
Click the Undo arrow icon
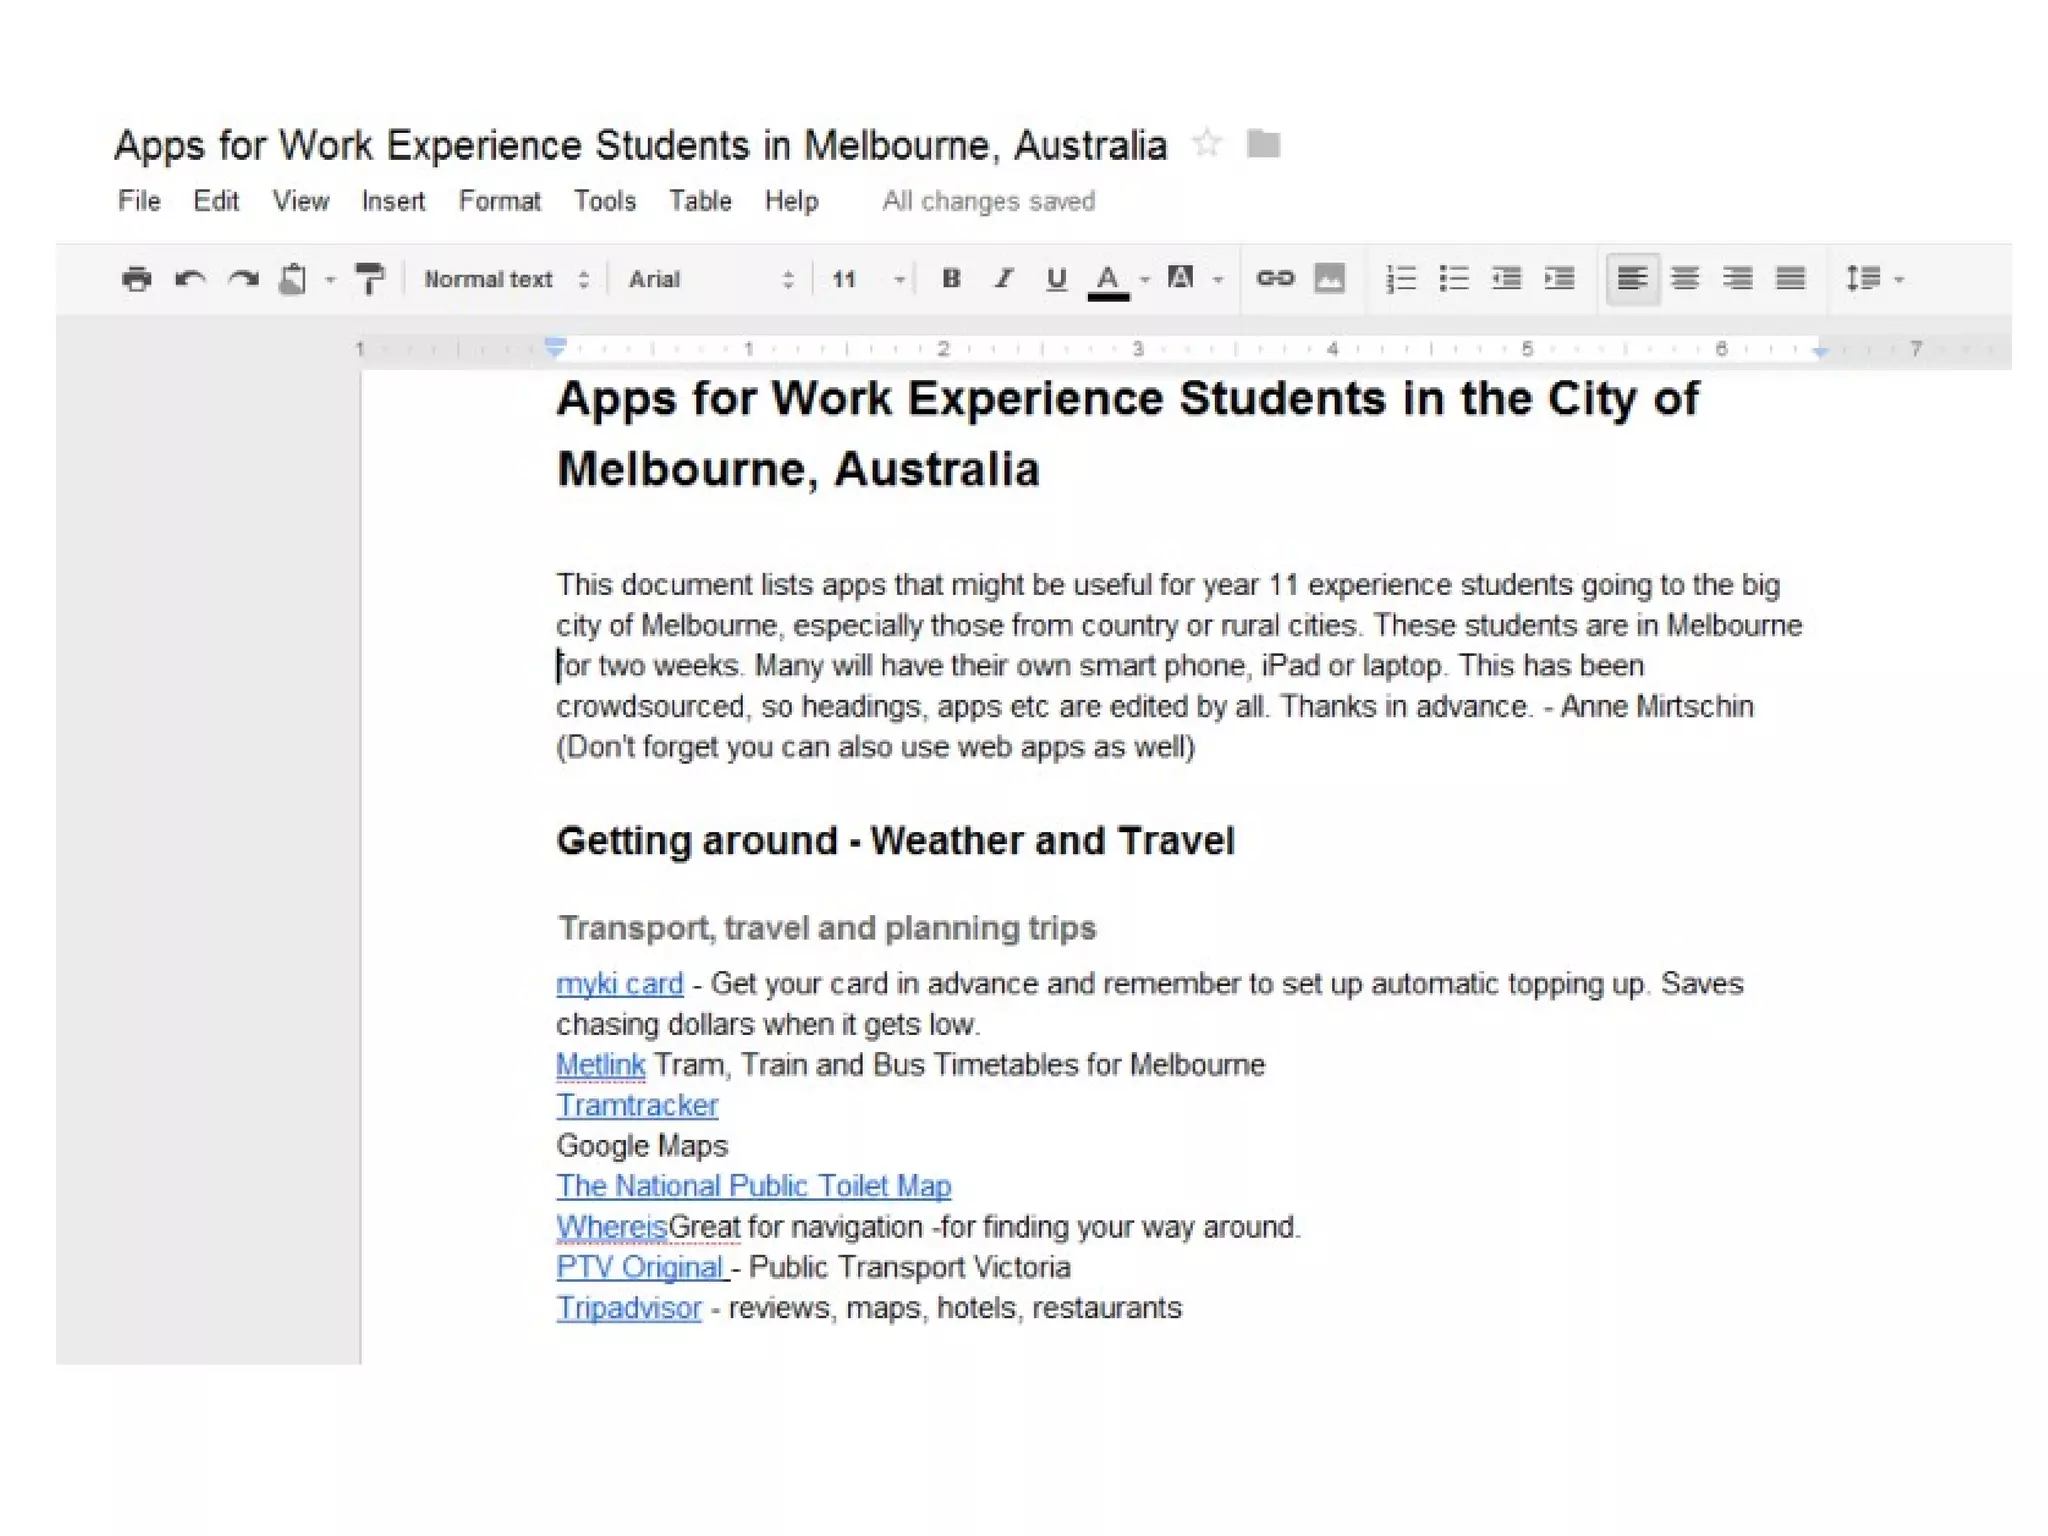point(190,279)
